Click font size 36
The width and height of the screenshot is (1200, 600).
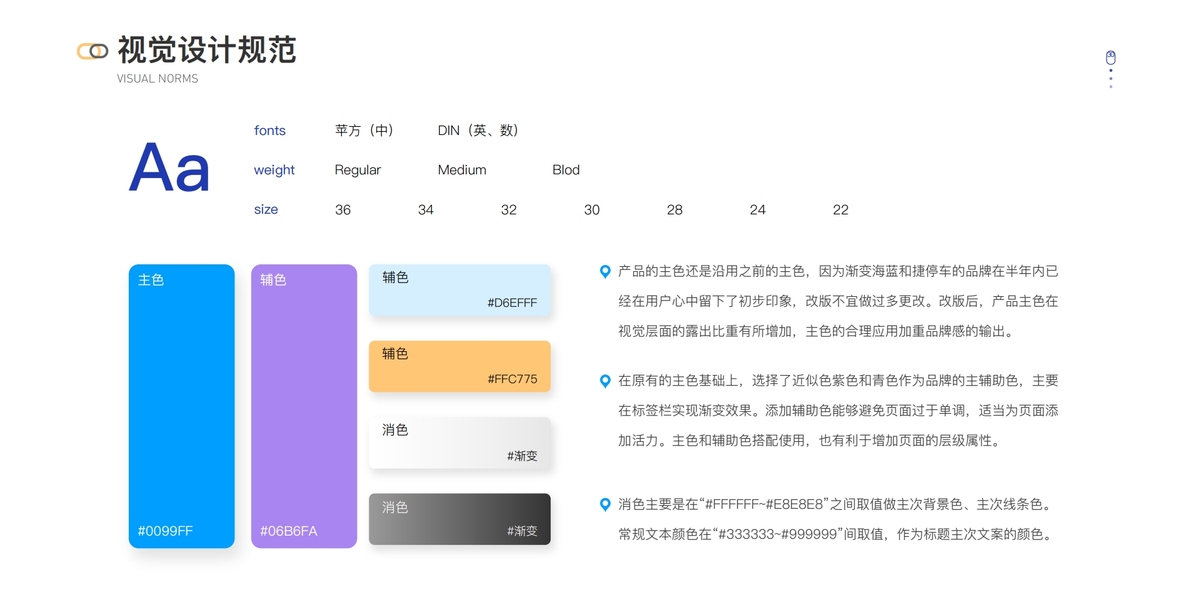[343, 210]
